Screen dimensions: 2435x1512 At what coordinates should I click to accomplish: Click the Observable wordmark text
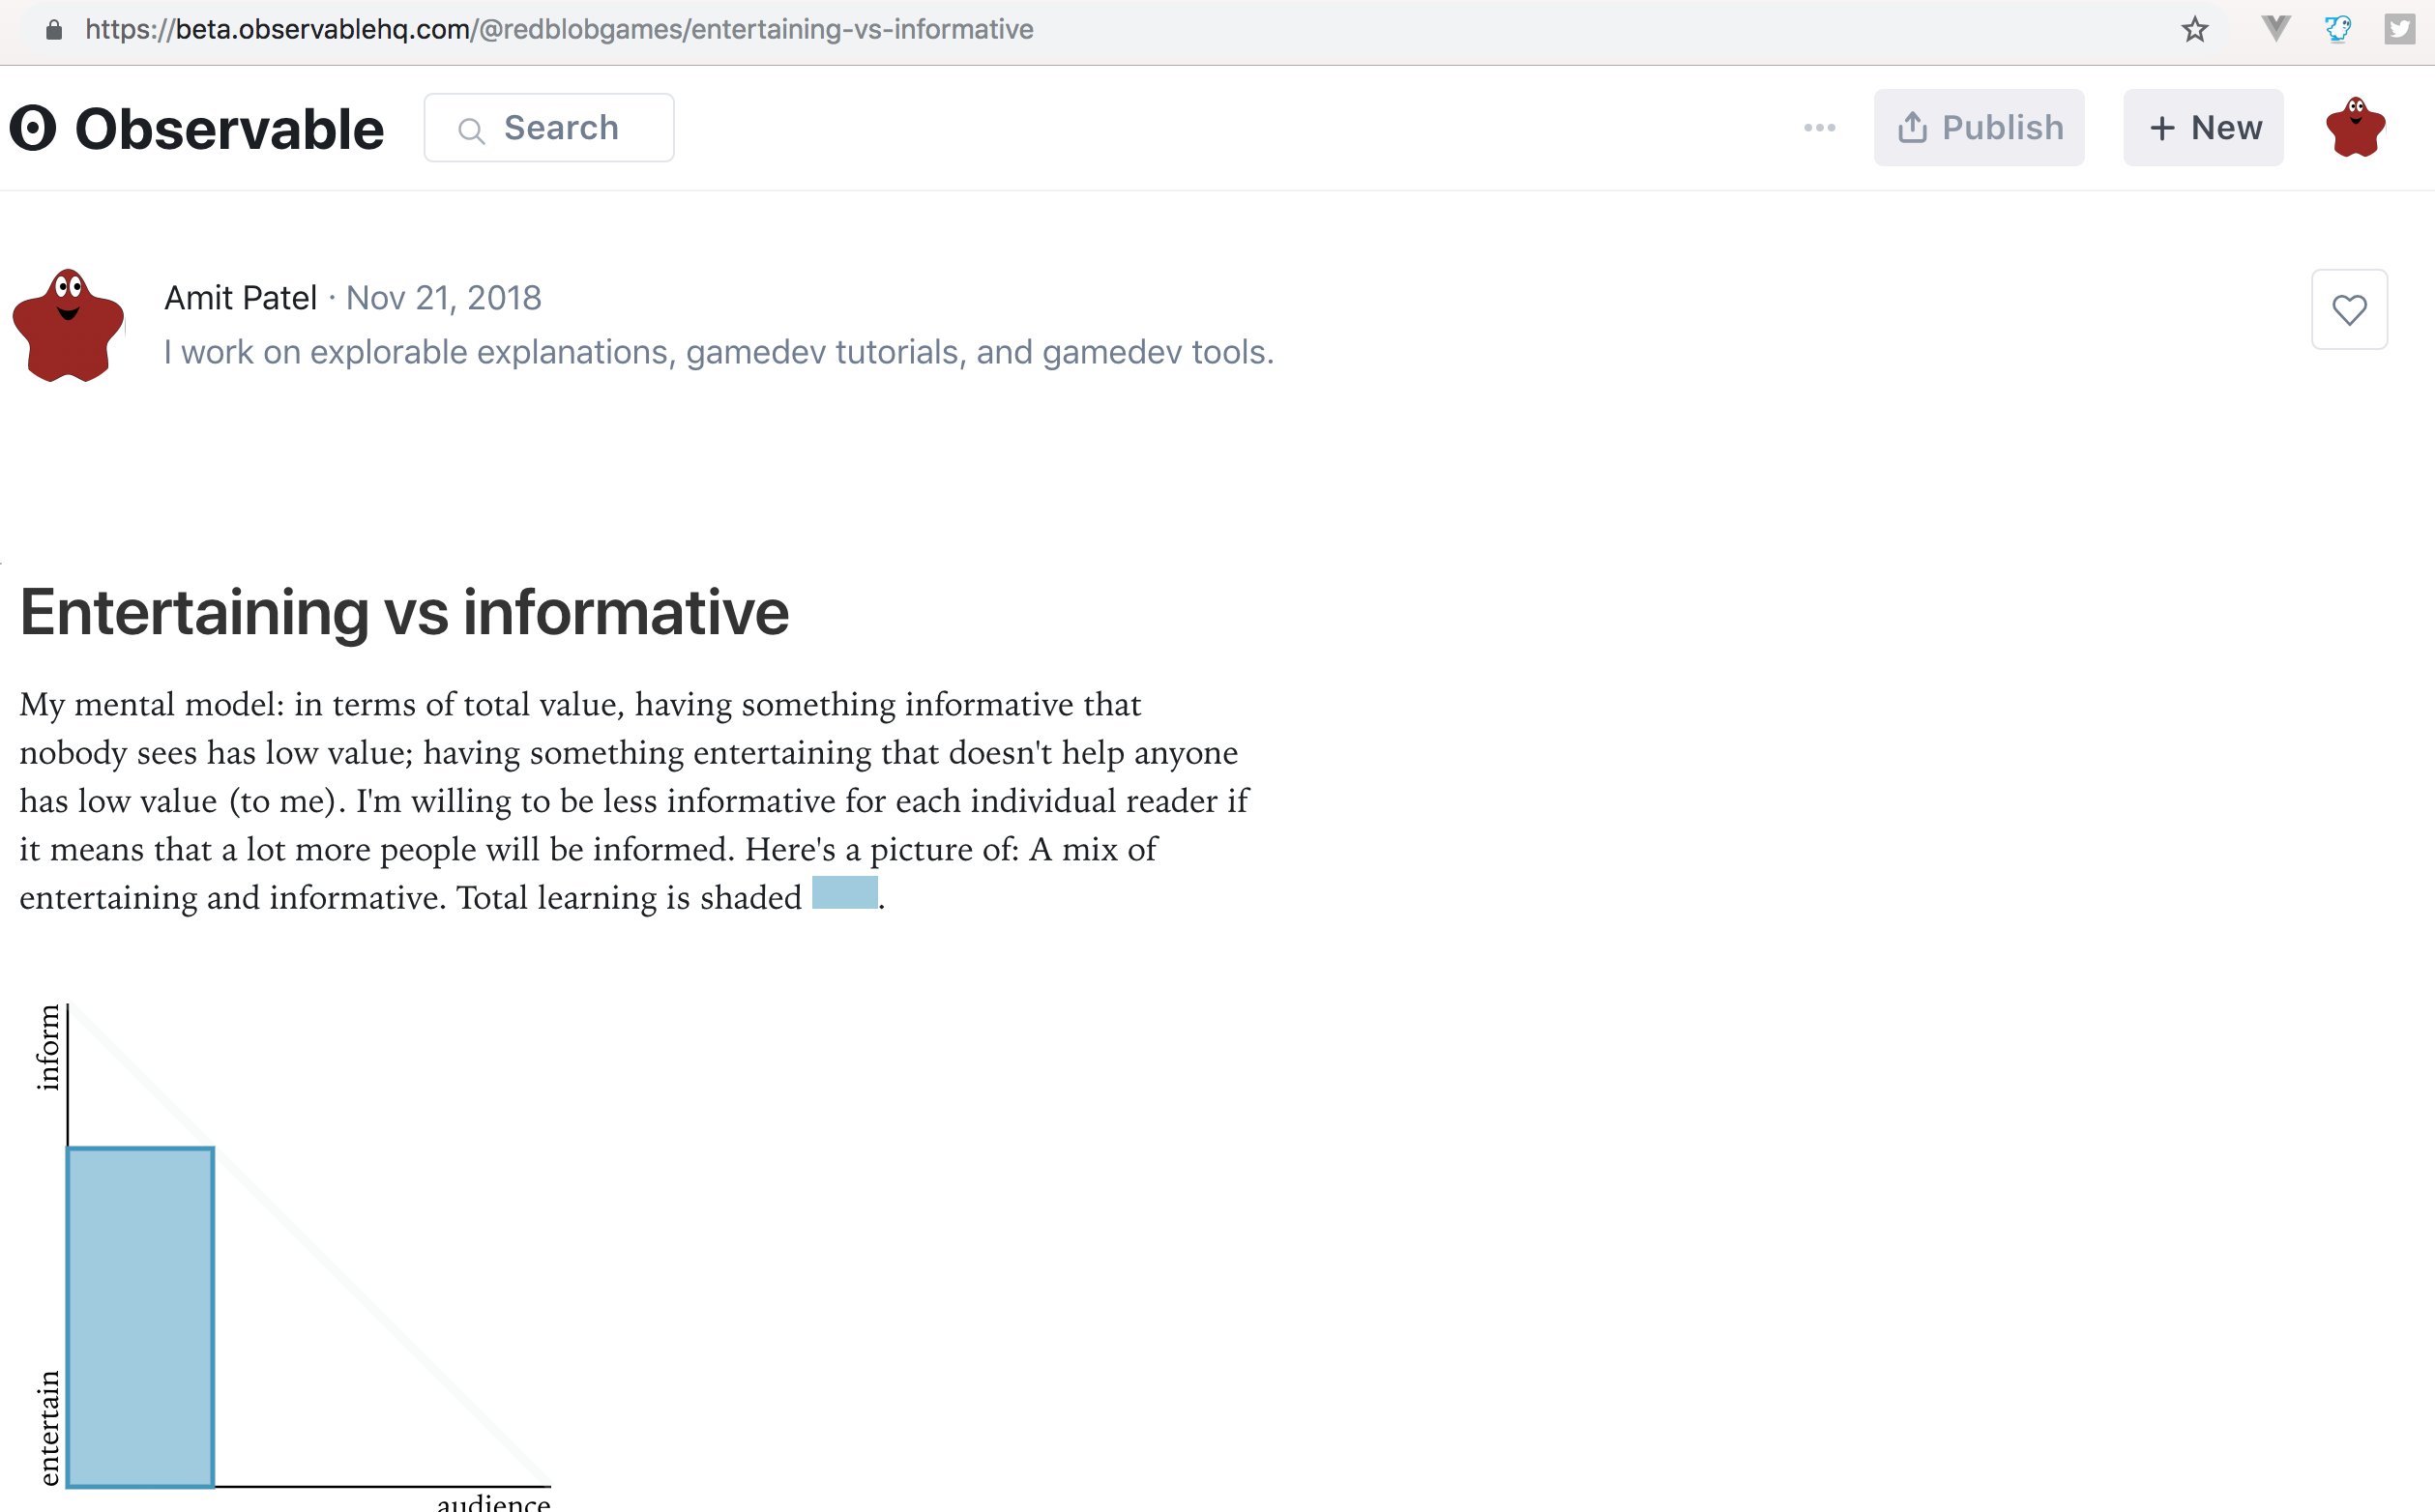pos(229,129)
